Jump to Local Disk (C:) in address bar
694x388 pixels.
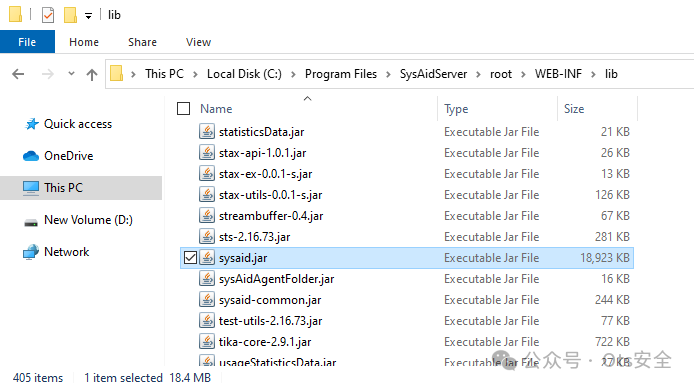pos(244,74)
